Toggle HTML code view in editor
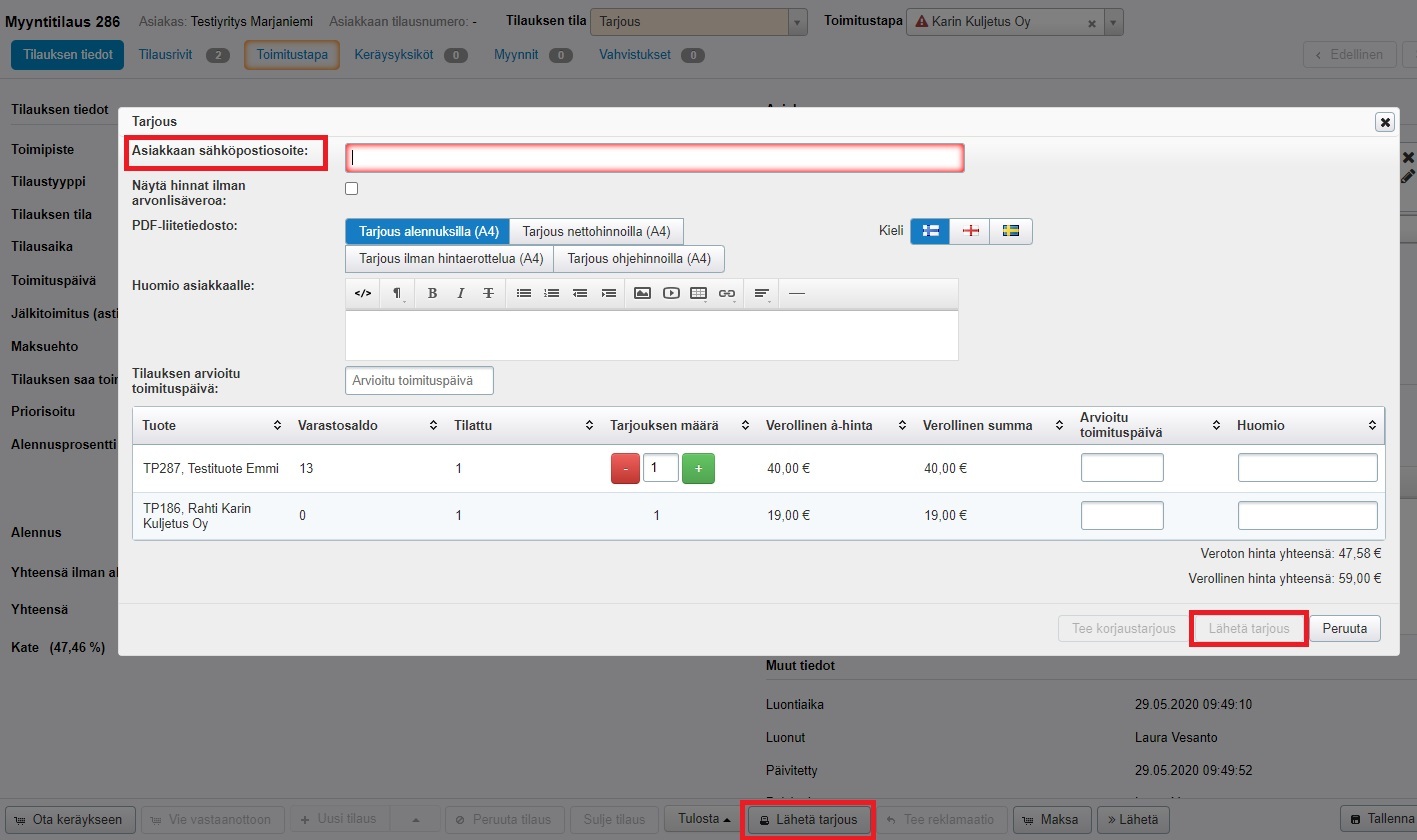Screen dimensions: 1417x840 [363, 293]
